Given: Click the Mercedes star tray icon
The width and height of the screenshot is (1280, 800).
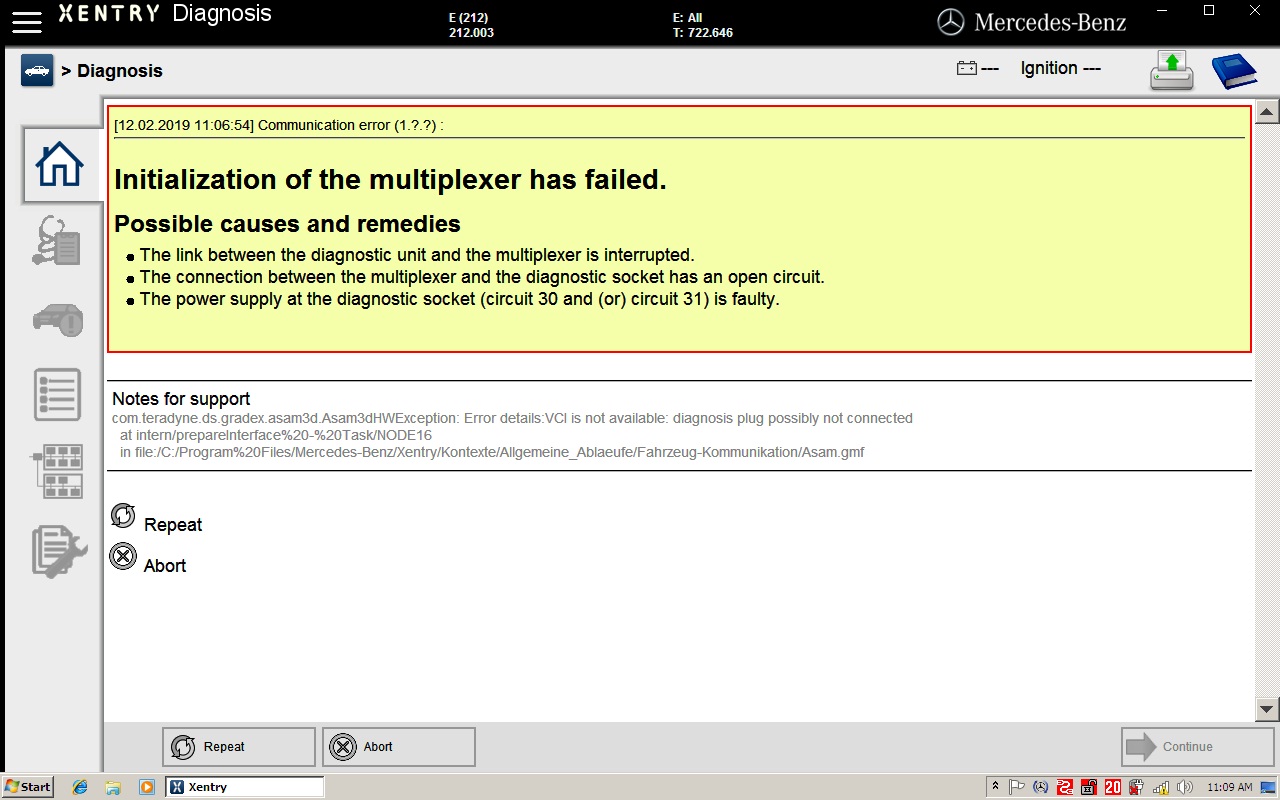Looking at the screenshot, I should click(1042, 787).
